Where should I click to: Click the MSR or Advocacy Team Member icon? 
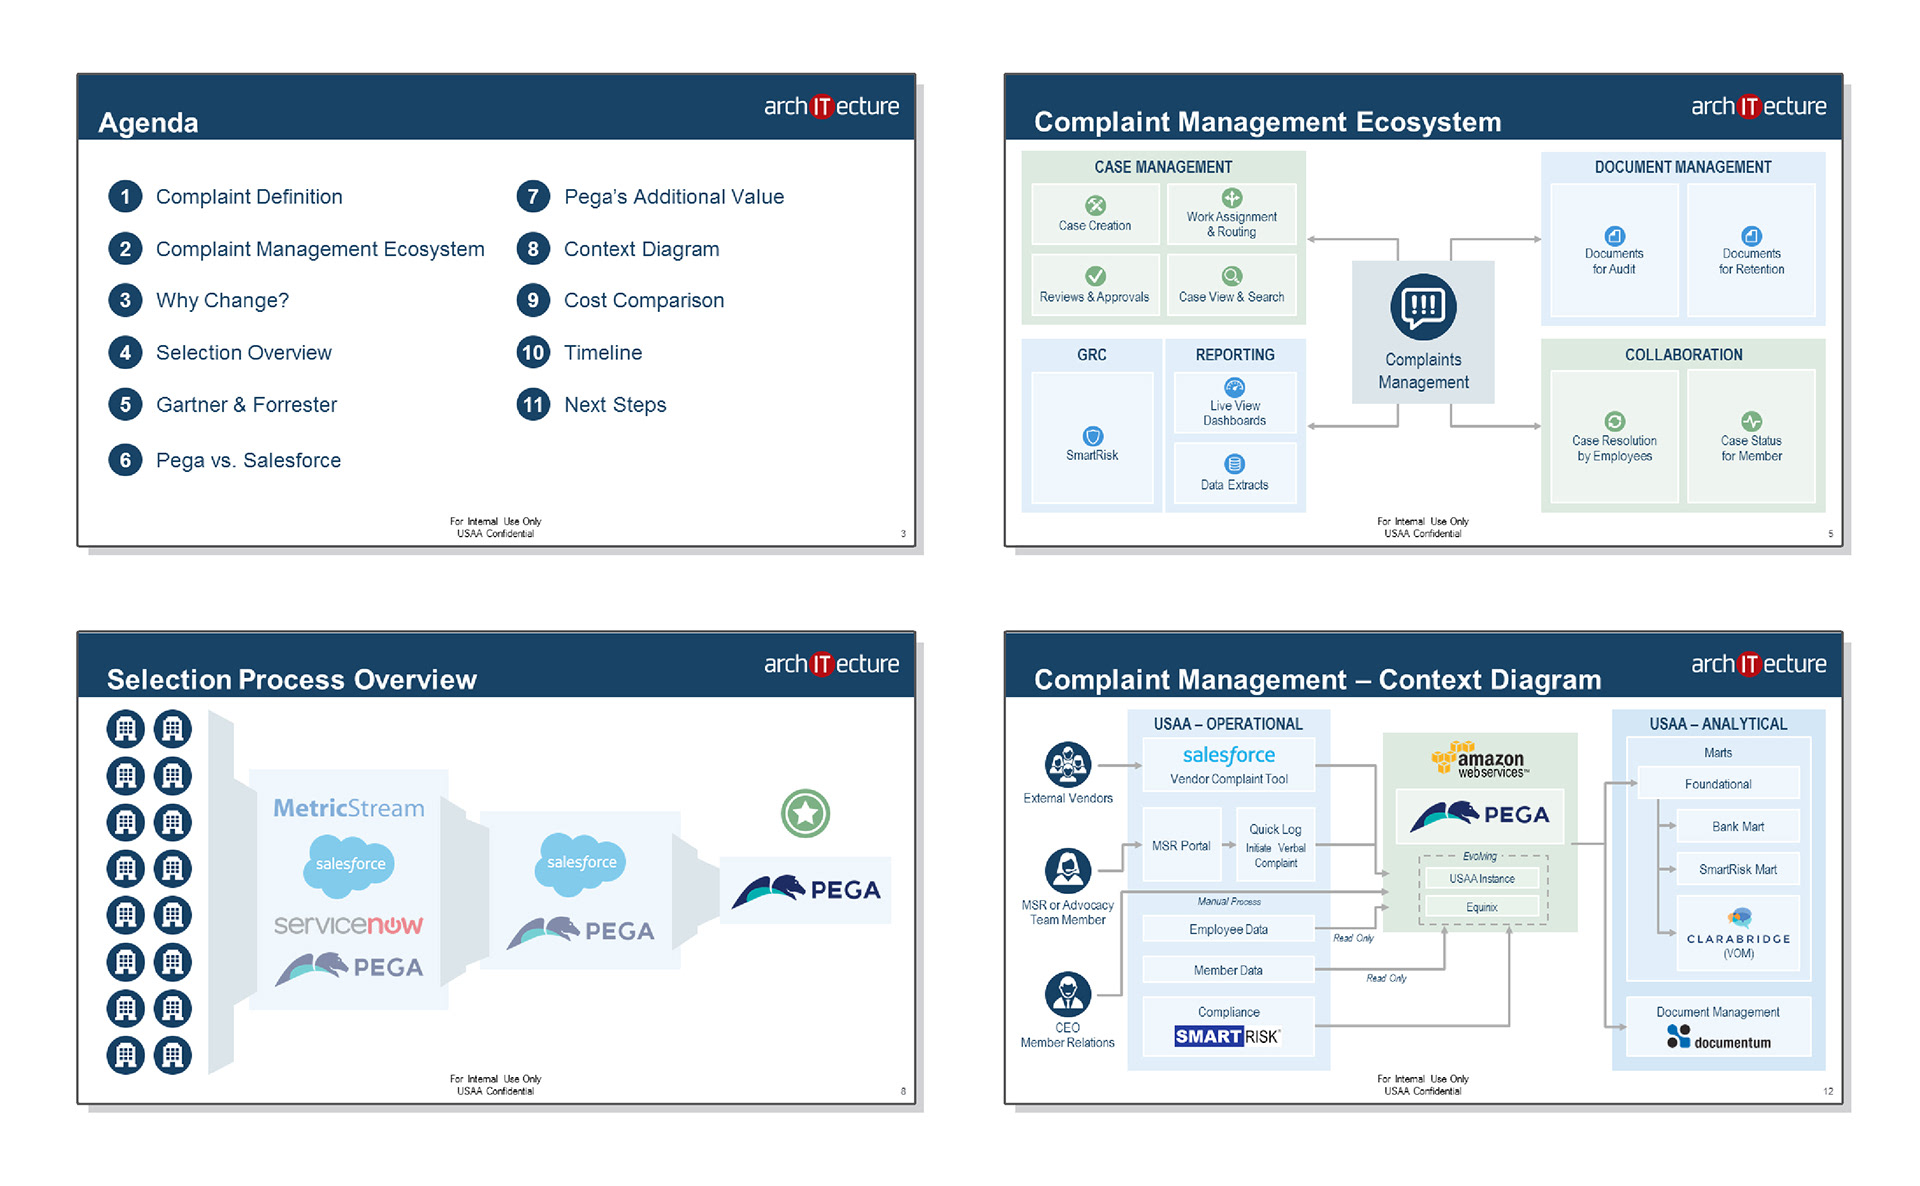tap(1067, 870)
